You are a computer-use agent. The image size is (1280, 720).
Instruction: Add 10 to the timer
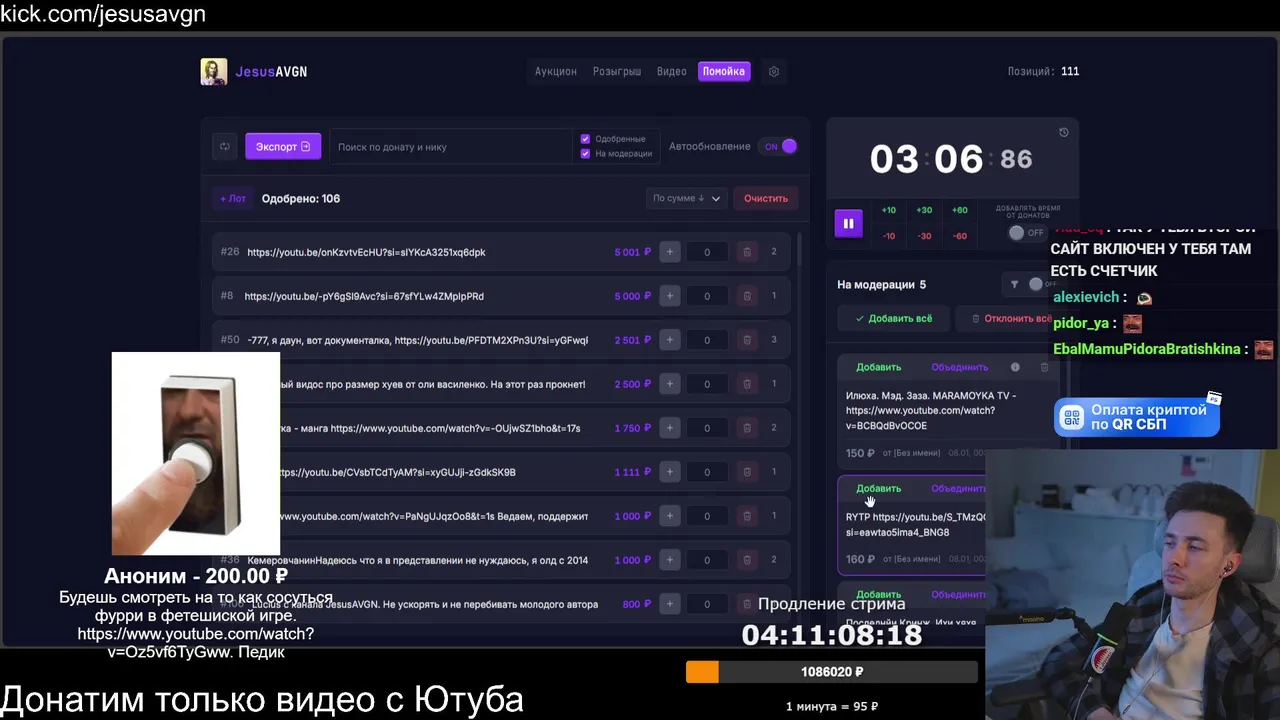pos(888,210)
